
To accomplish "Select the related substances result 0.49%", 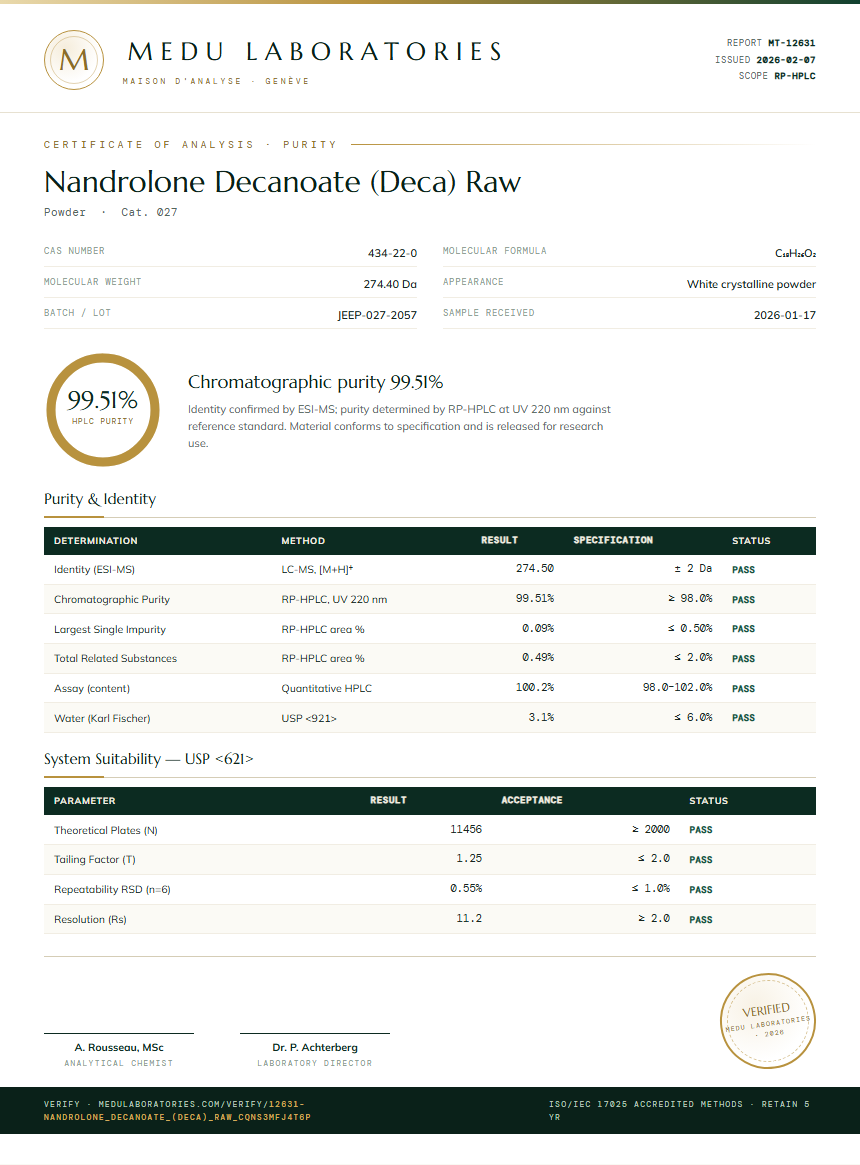I will [x=538, y=658].
